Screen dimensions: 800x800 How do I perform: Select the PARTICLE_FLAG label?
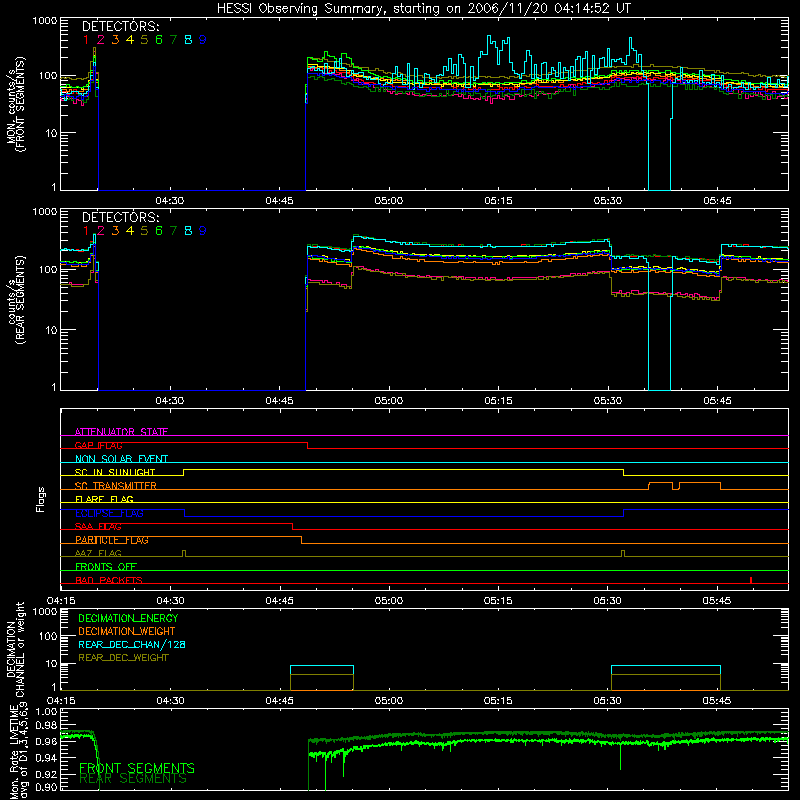[112, 540]
